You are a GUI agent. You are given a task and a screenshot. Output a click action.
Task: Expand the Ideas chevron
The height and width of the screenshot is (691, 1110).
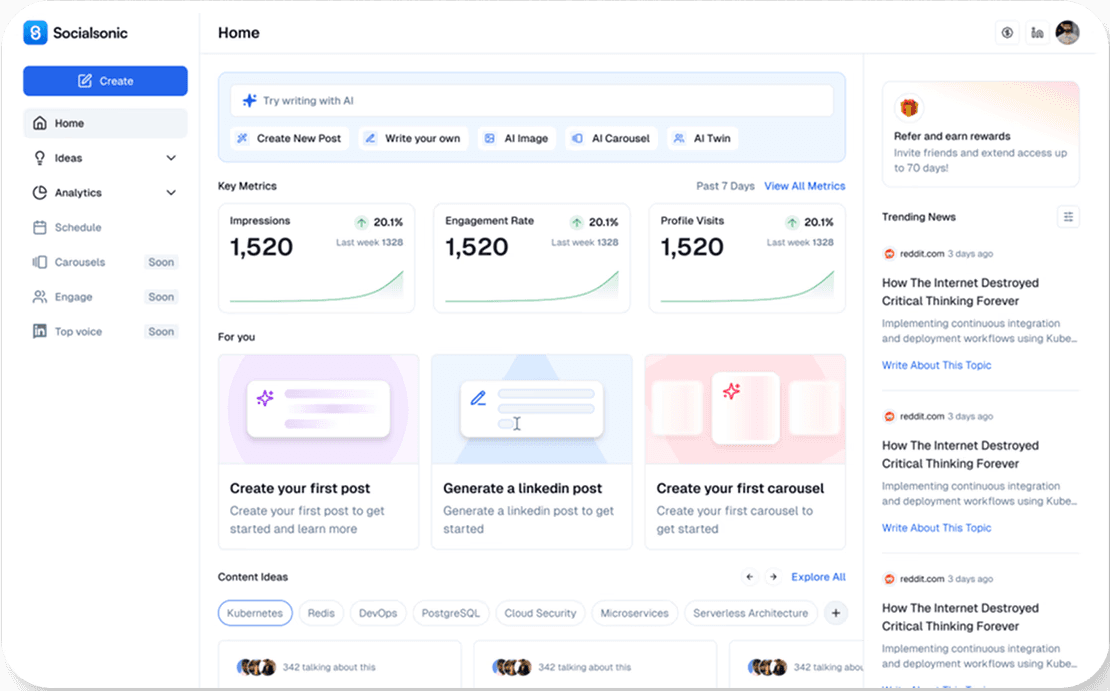point(171,158)
